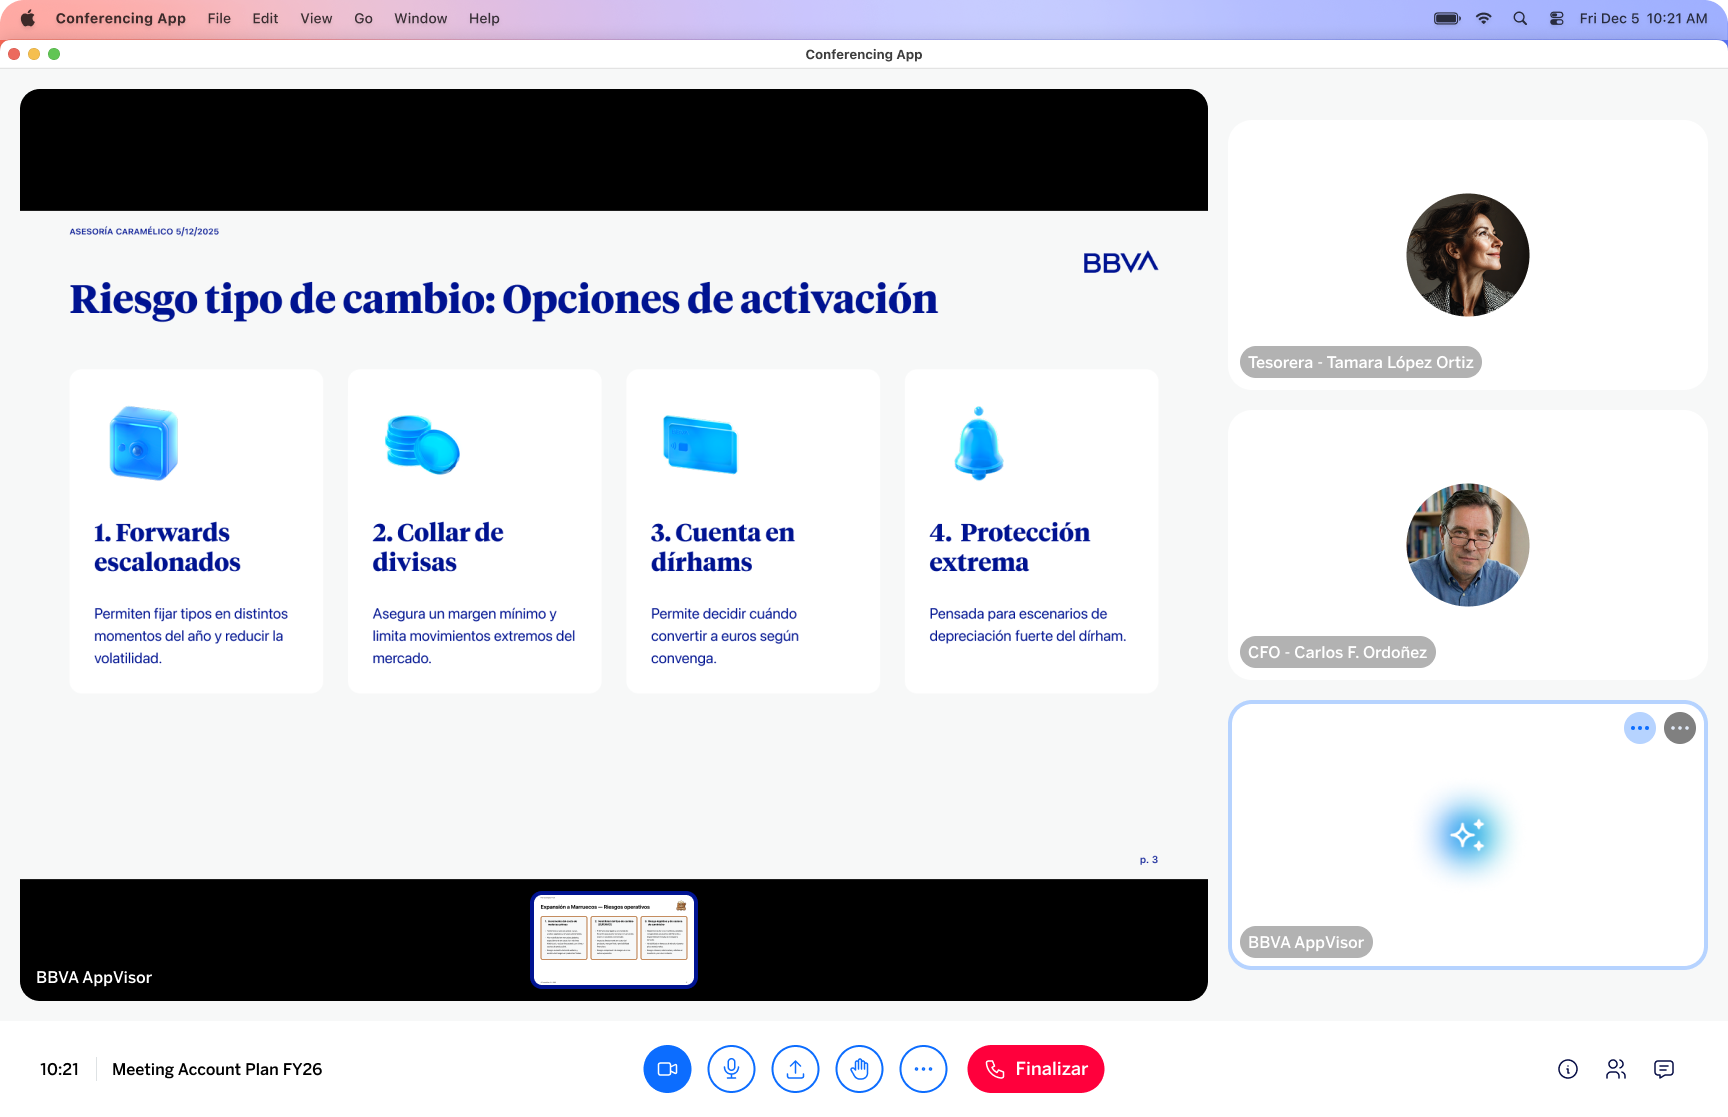
Task: Click the BBVA logo on the slide
Action: (x=1120, y=262)
